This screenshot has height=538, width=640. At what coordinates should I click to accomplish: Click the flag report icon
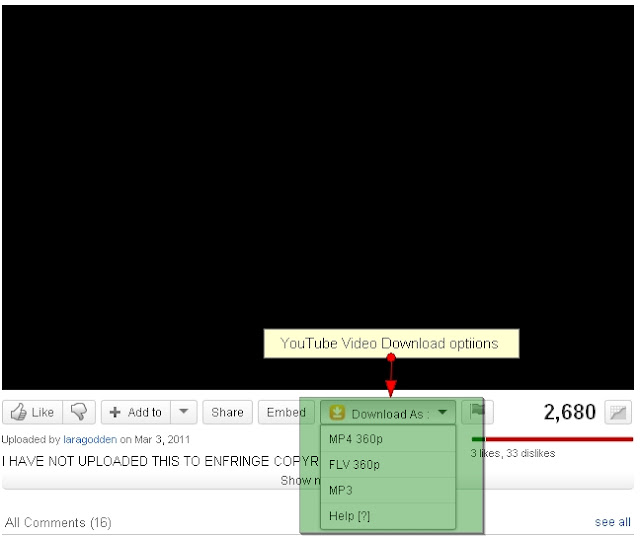tap(477, 411)
